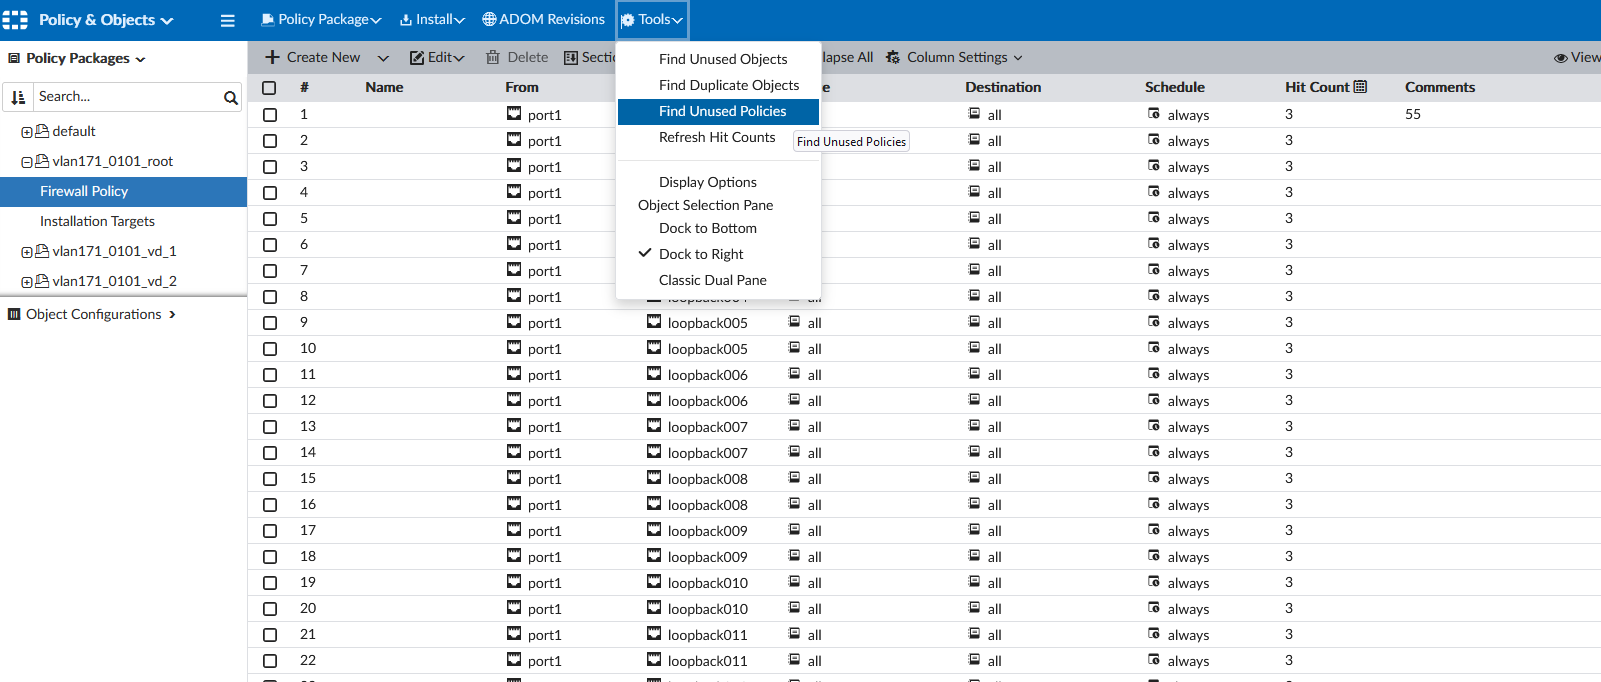This screenshot has height=682, width=1601.
Task: Expand the default package tree node
Action: click(x=27, y=132)
